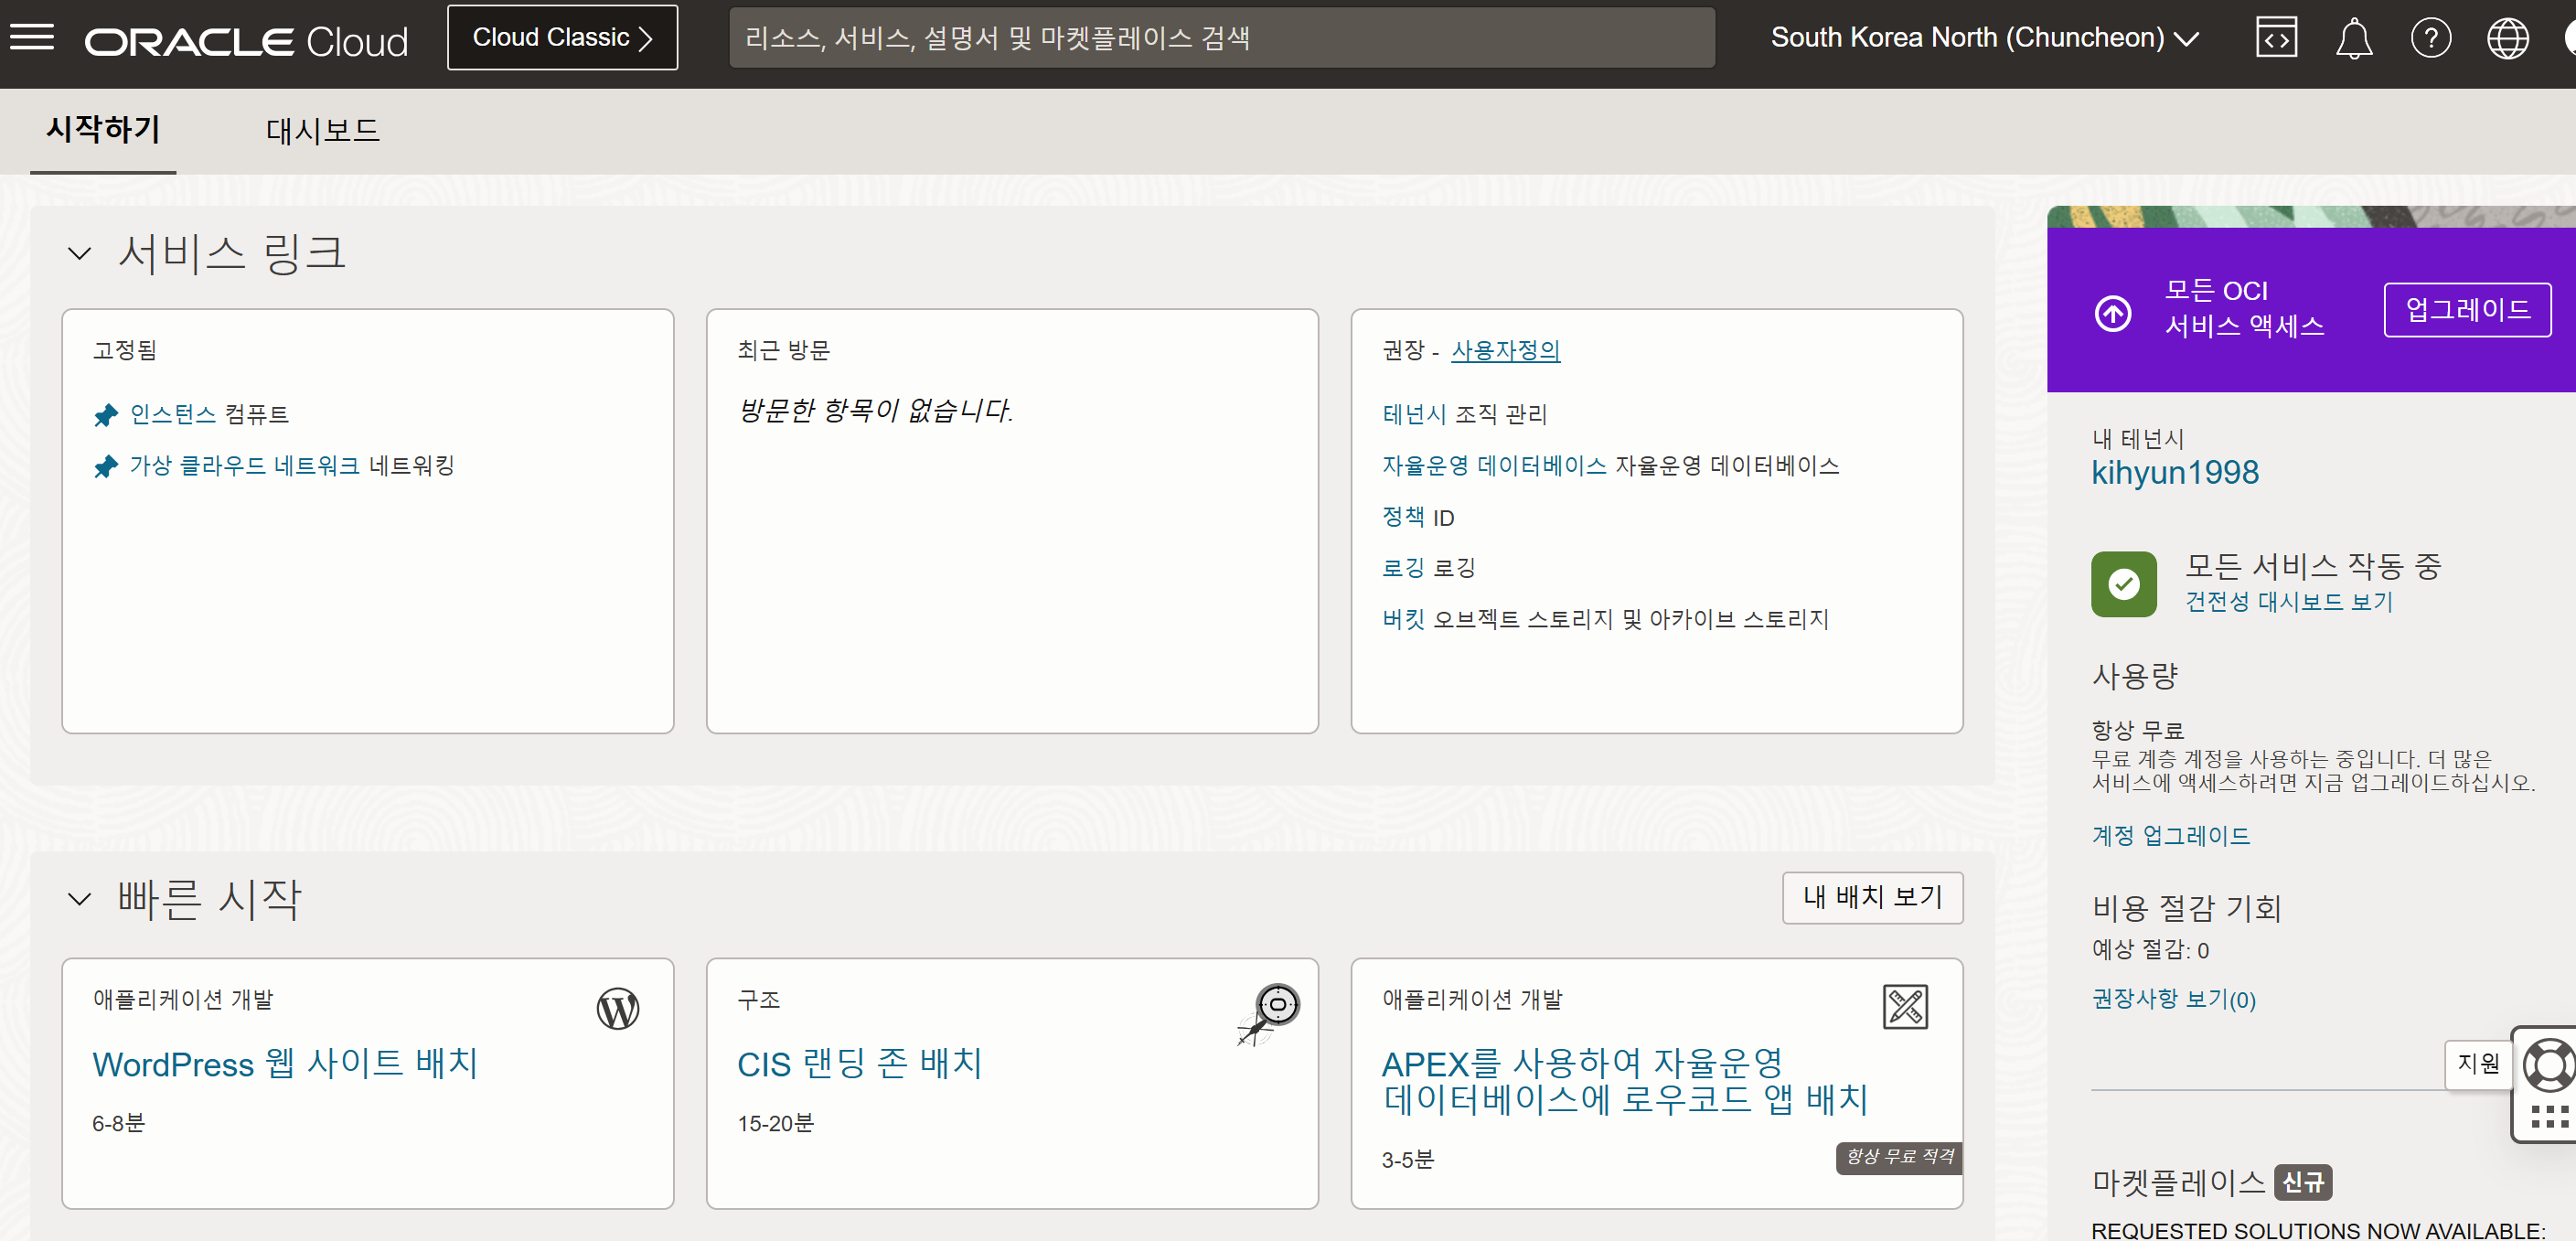2576x1241 pixels.
Task: Click the 업그레이드 button
Action: [x=2466, y=310]
